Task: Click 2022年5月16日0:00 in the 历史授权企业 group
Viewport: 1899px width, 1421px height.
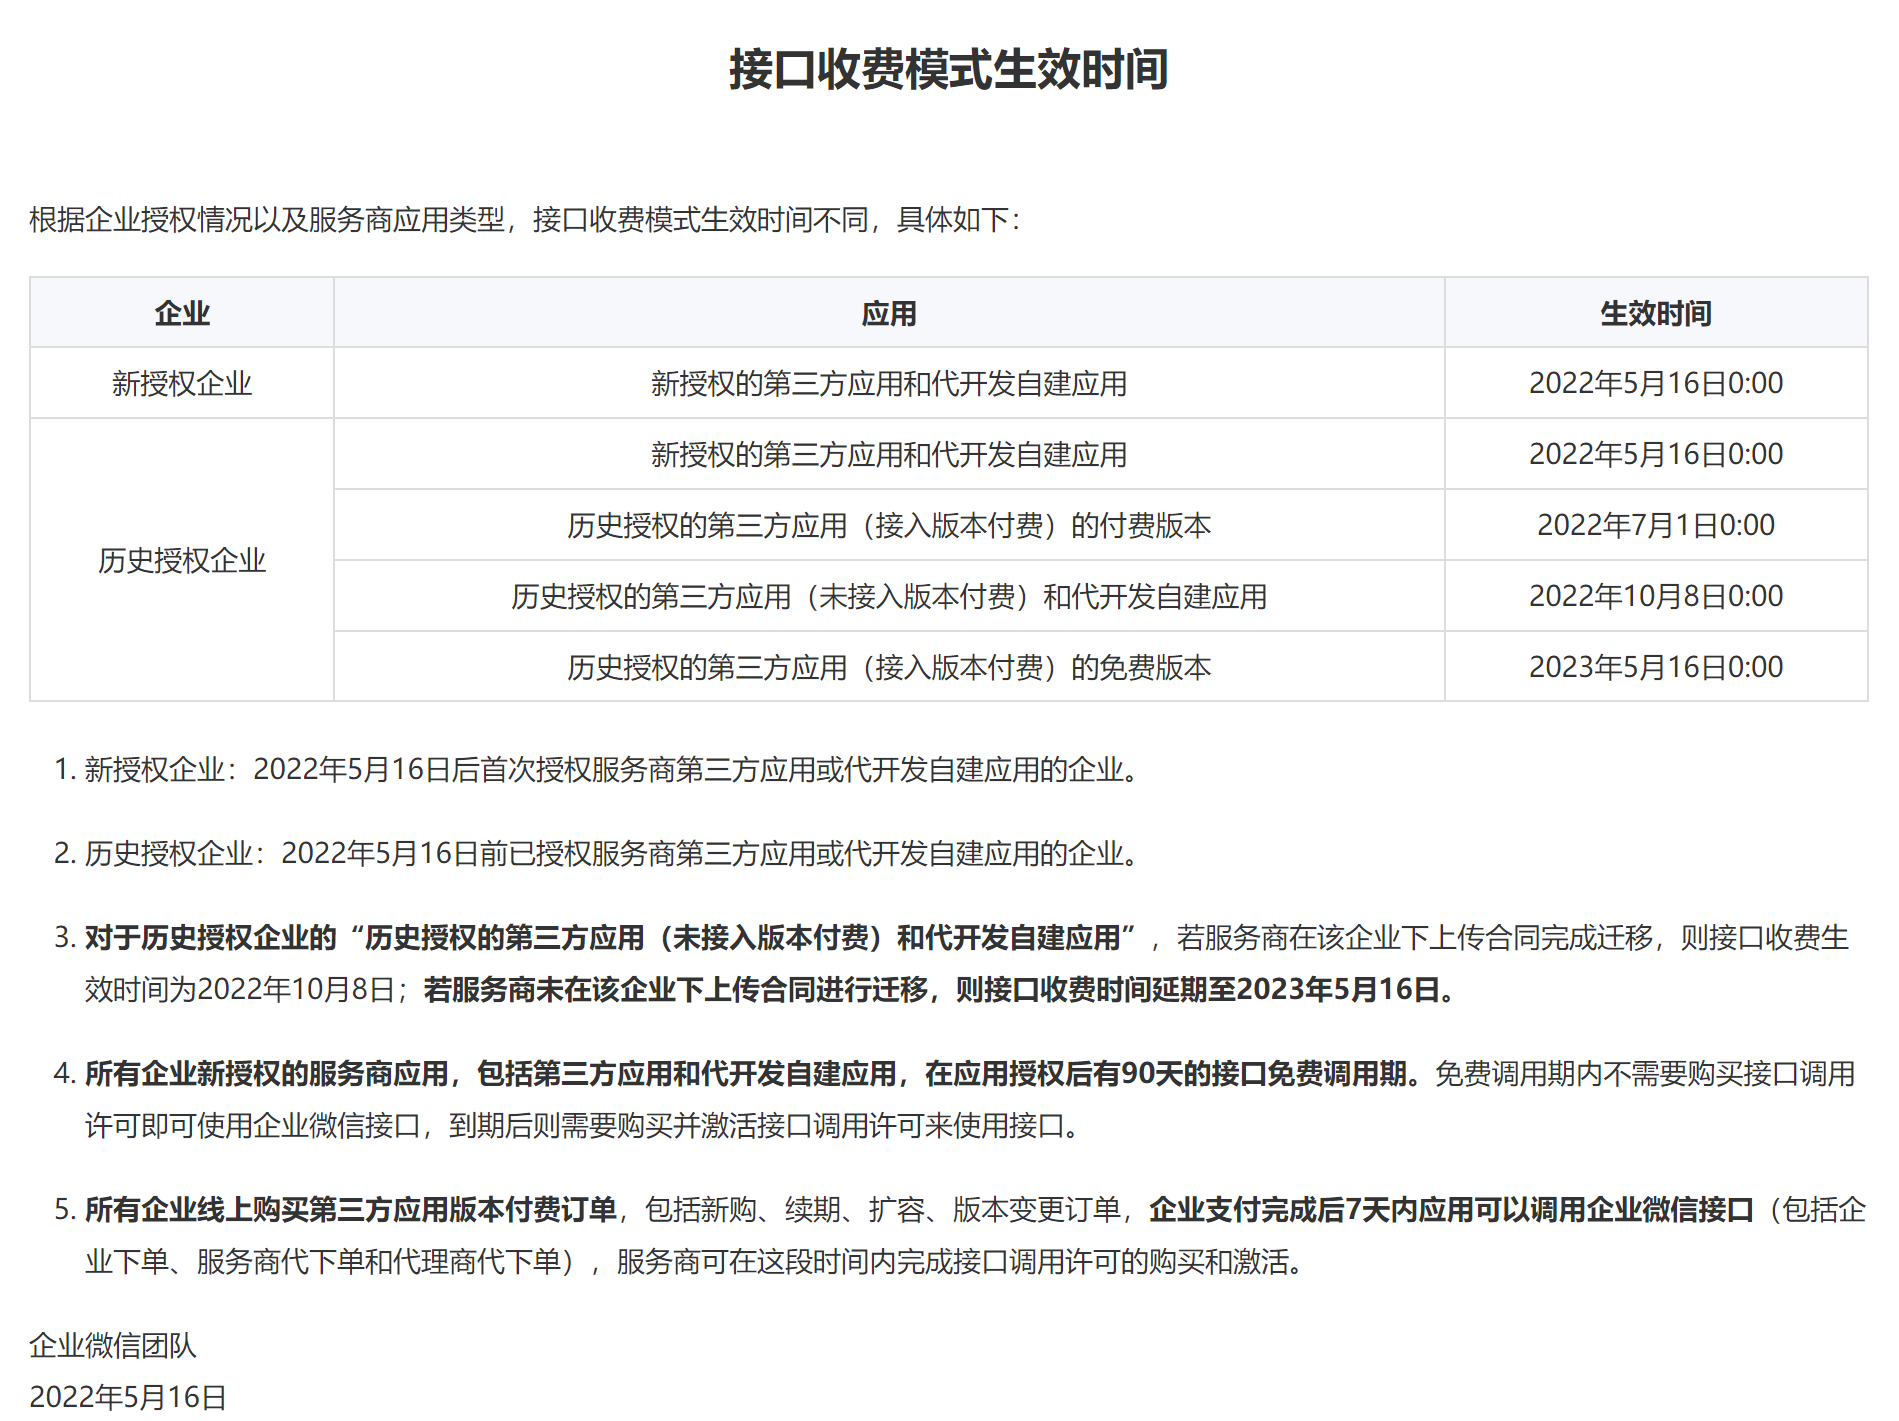Action: (1656, 454)
